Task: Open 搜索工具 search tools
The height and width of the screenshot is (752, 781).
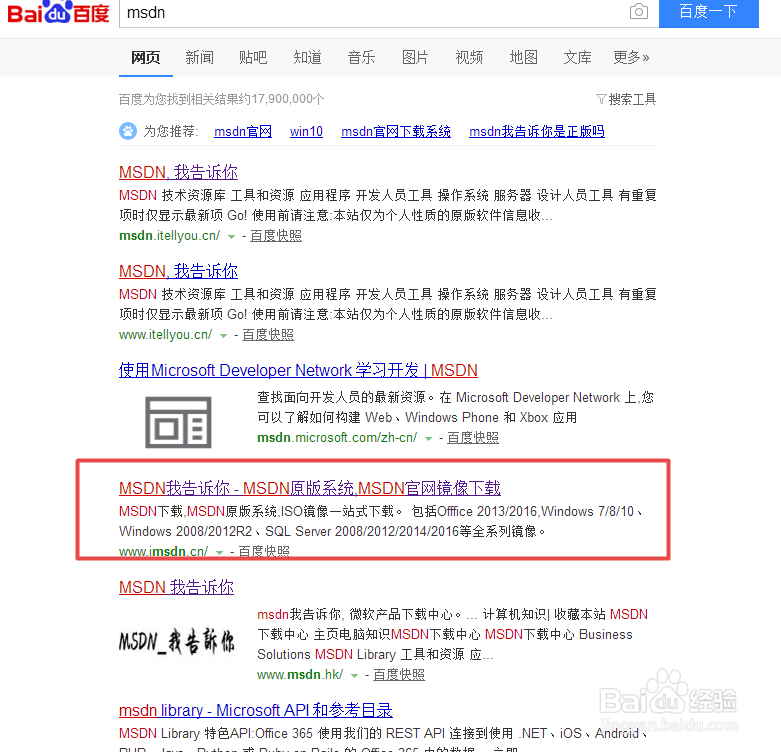Action: 627,99
